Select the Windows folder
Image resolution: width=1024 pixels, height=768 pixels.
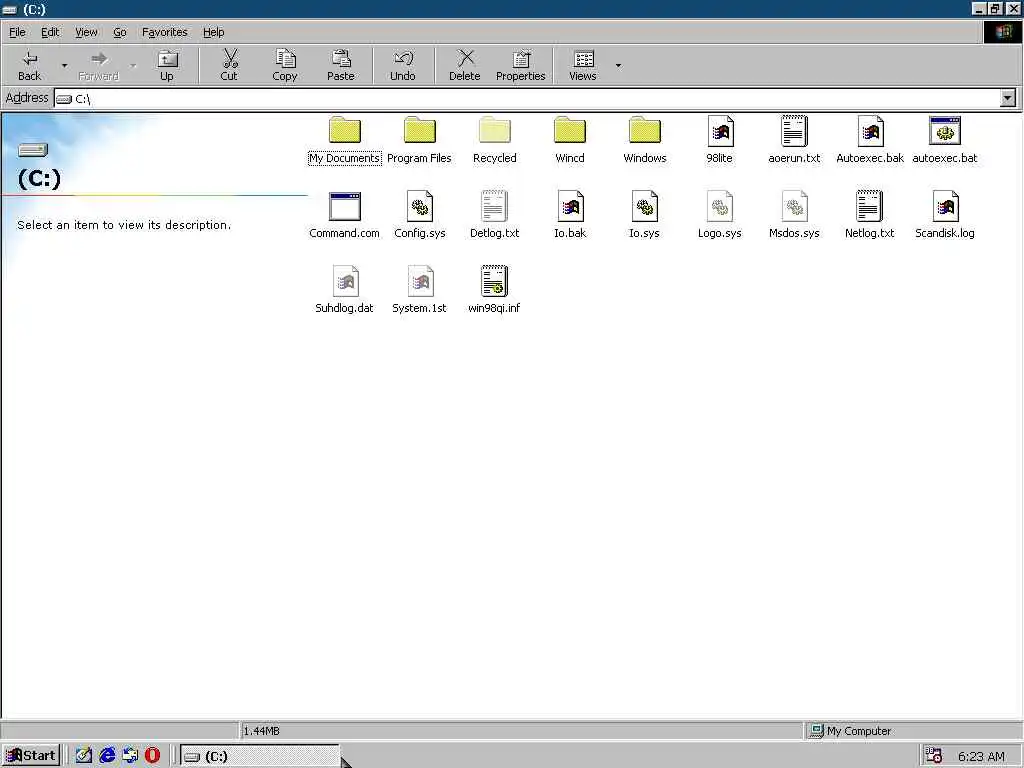coord(645,140)
